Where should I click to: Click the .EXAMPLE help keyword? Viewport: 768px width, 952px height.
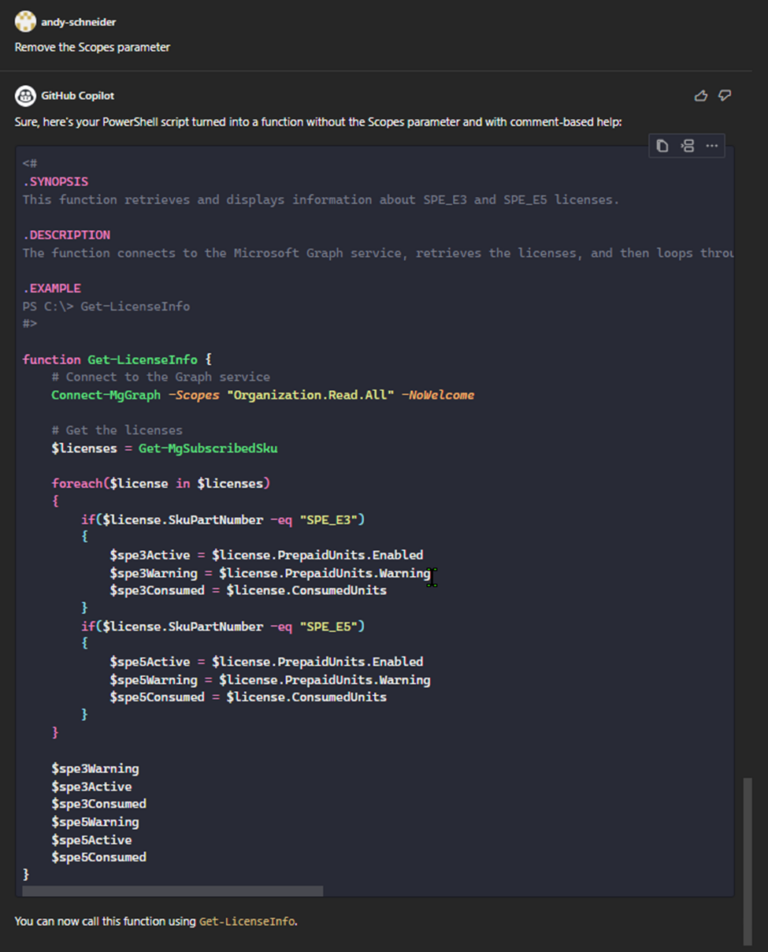[x=52, y=288]
